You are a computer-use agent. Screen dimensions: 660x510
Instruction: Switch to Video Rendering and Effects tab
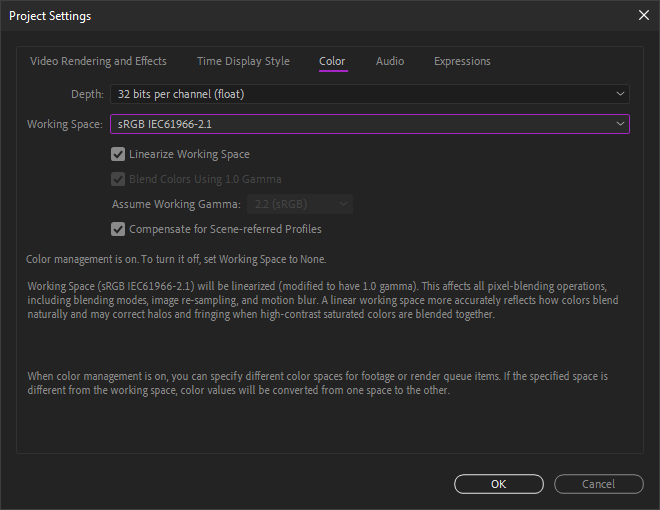[x=98, y=61]
